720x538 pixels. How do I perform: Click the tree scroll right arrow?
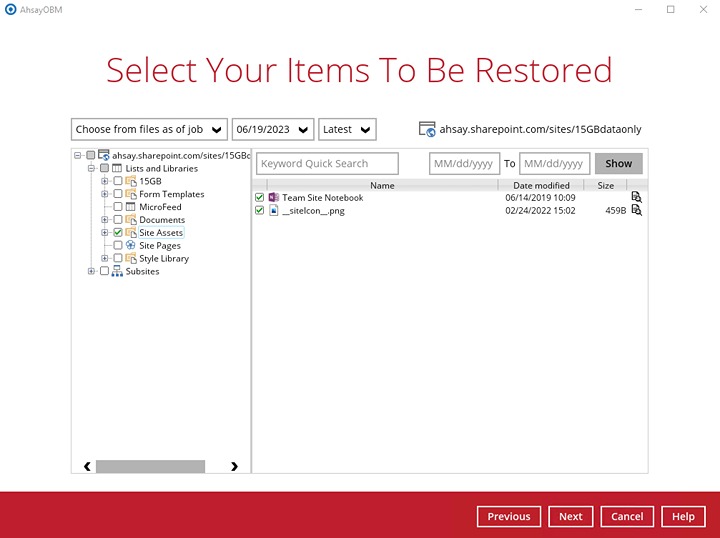tap(234, 466)
